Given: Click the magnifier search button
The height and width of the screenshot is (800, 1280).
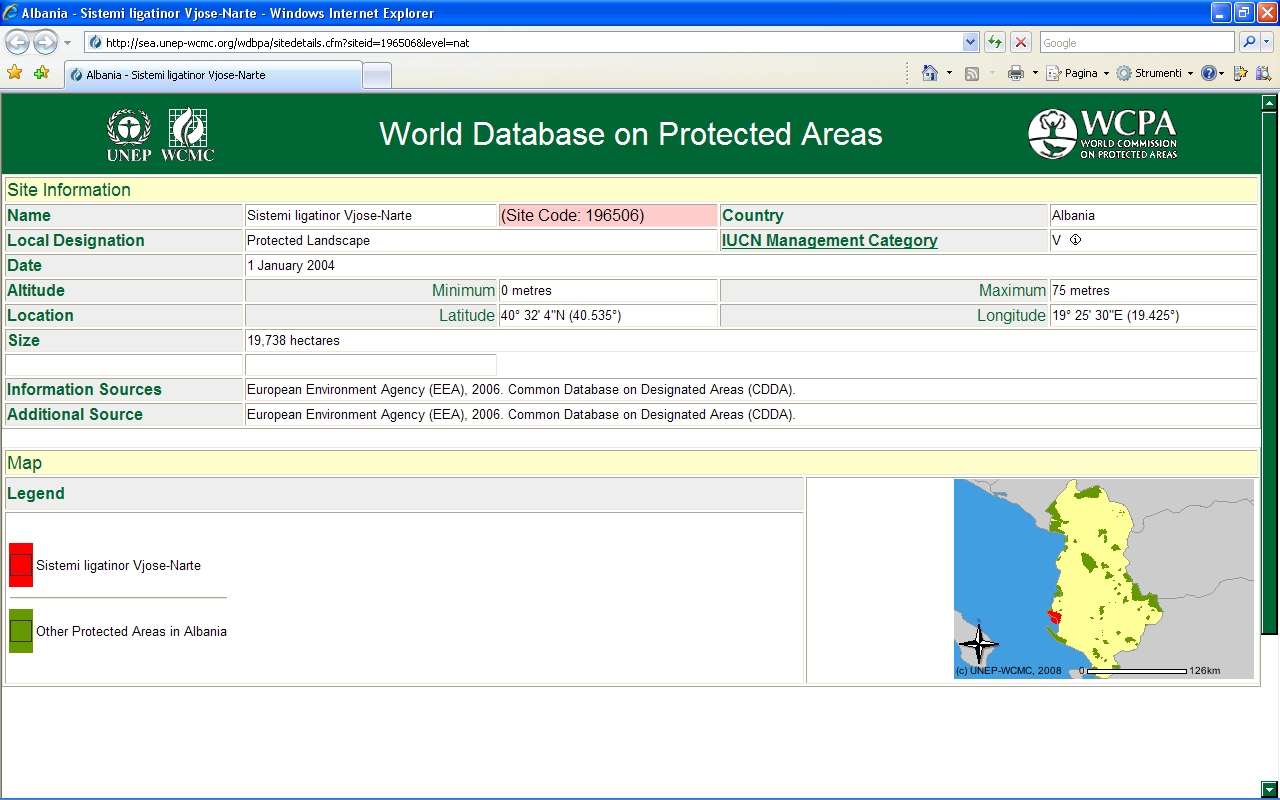Looking at the screenshot, I should tap(1248, 42).
